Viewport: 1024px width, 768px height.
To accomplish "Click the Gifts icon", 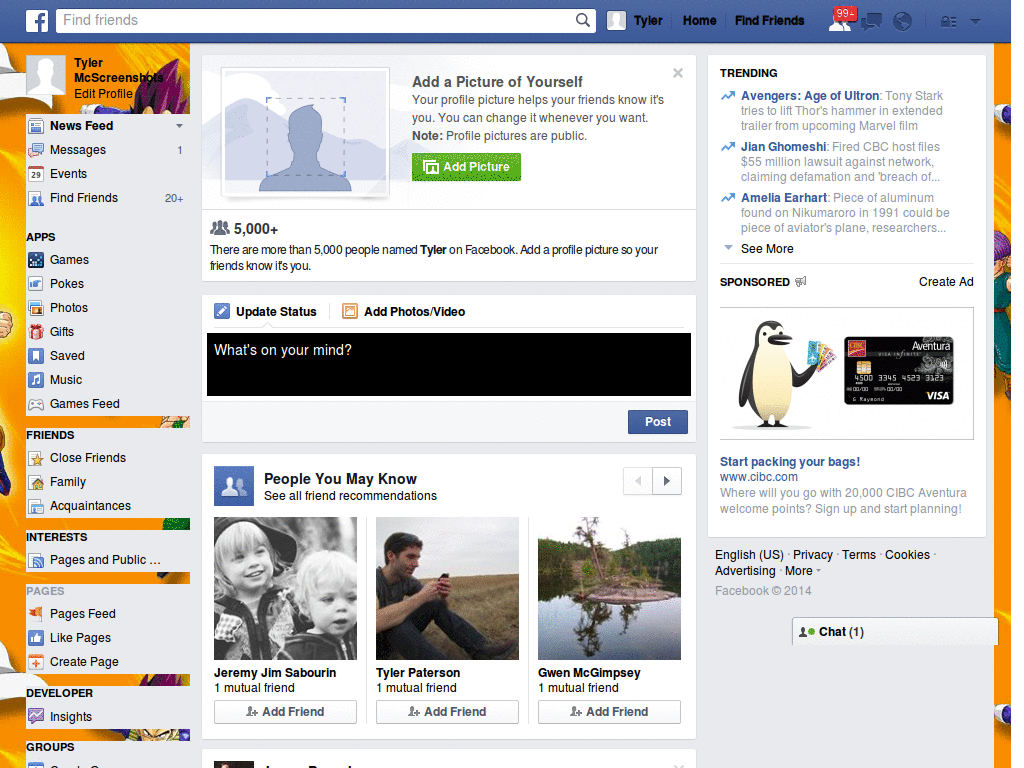I will pyautogui.click(x=36, y=332).
